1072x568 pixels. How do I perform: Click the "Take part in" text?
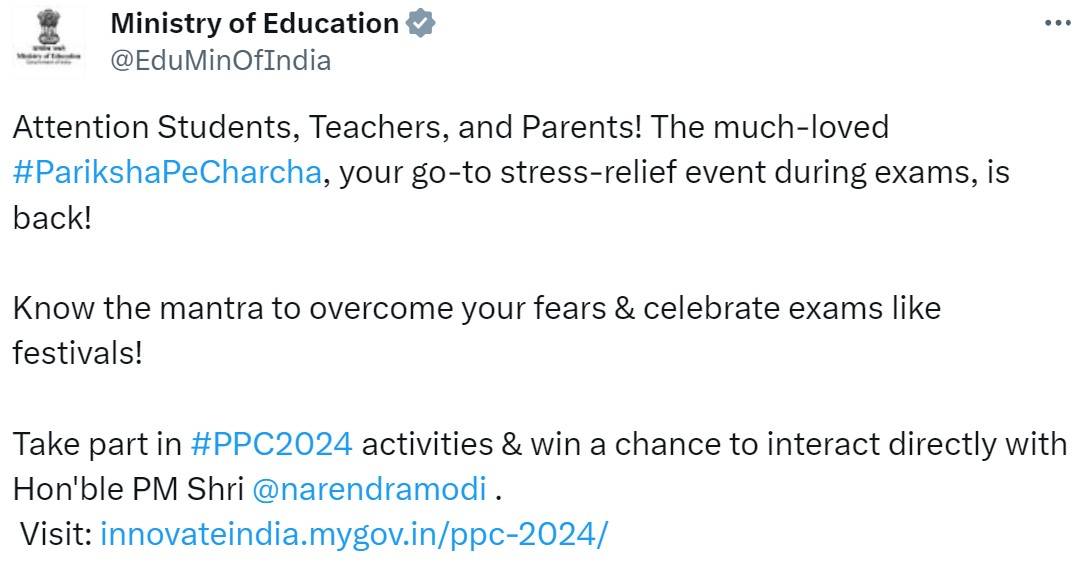(96, 443)
